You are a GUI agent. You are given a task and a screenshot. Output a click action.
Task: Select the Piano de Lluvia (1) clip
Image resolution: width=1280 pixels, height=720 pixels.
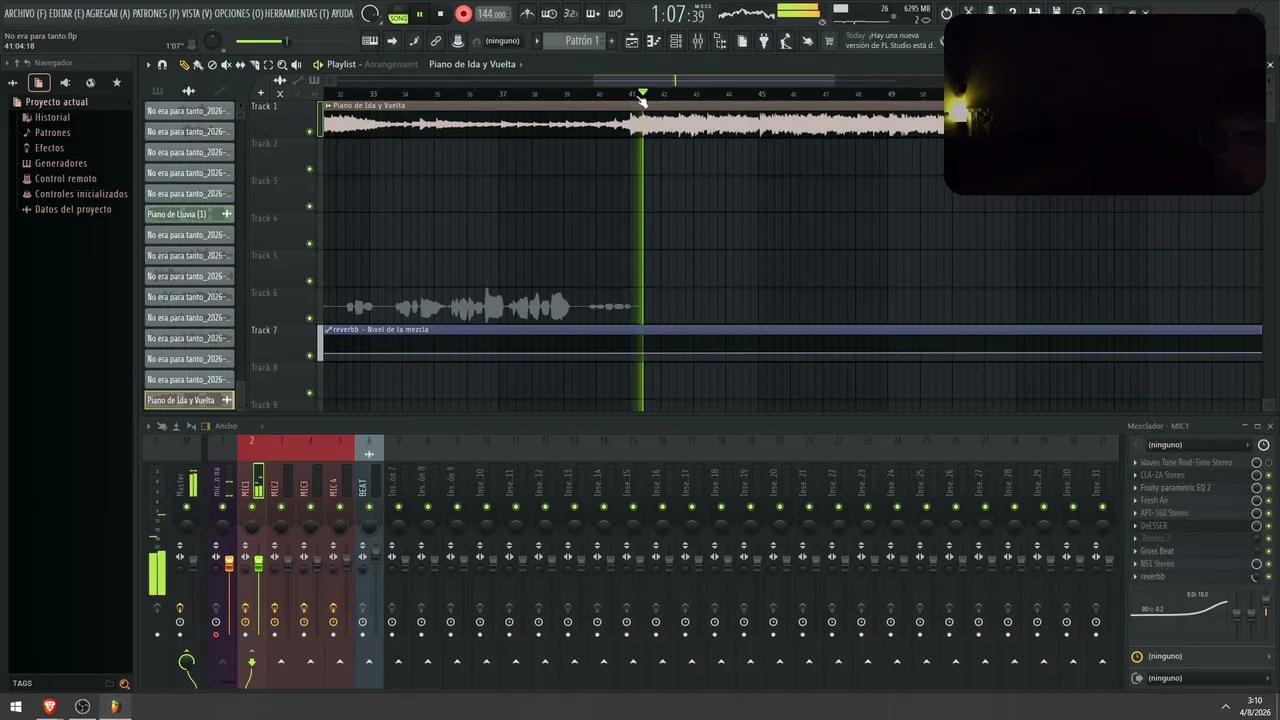(x=189, y=214)
